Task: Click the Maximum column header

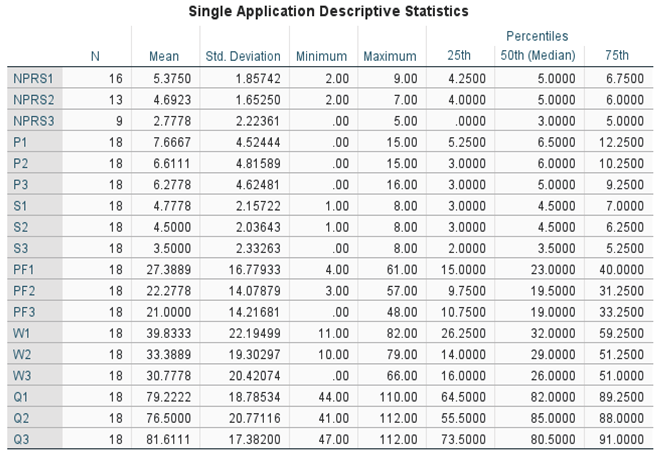Action: tap(390, 56)
